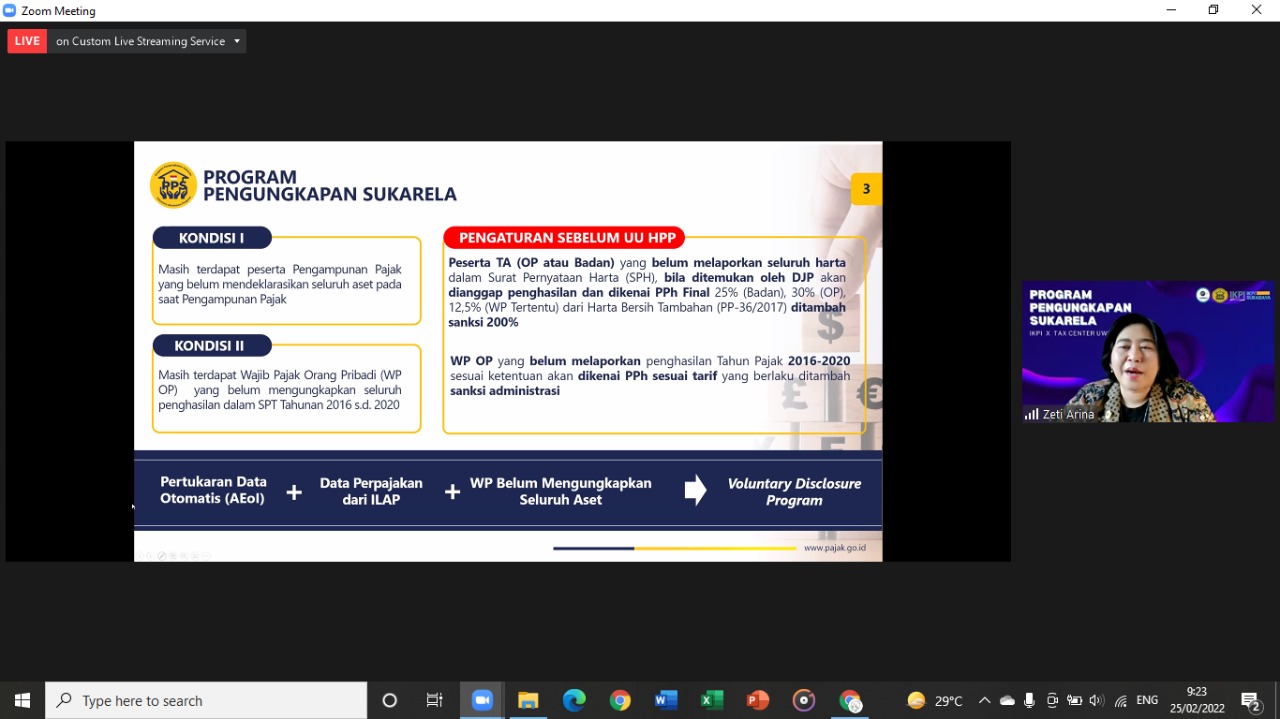Click the www.pajak.go.id link on slide
This screenshot has width=1280, height=719.
click(835, 548)
